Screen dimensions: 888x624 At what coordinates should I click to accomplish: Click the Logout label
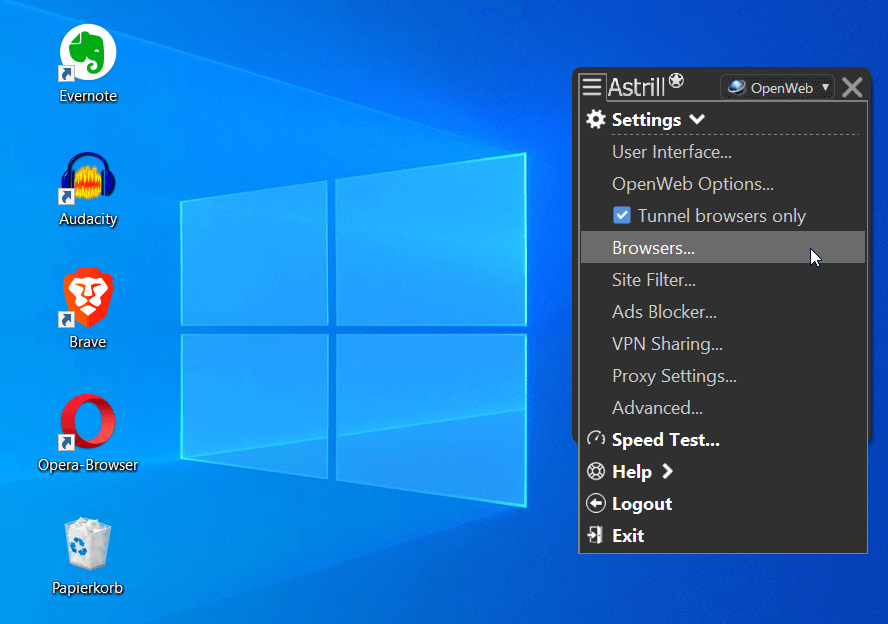642,504
